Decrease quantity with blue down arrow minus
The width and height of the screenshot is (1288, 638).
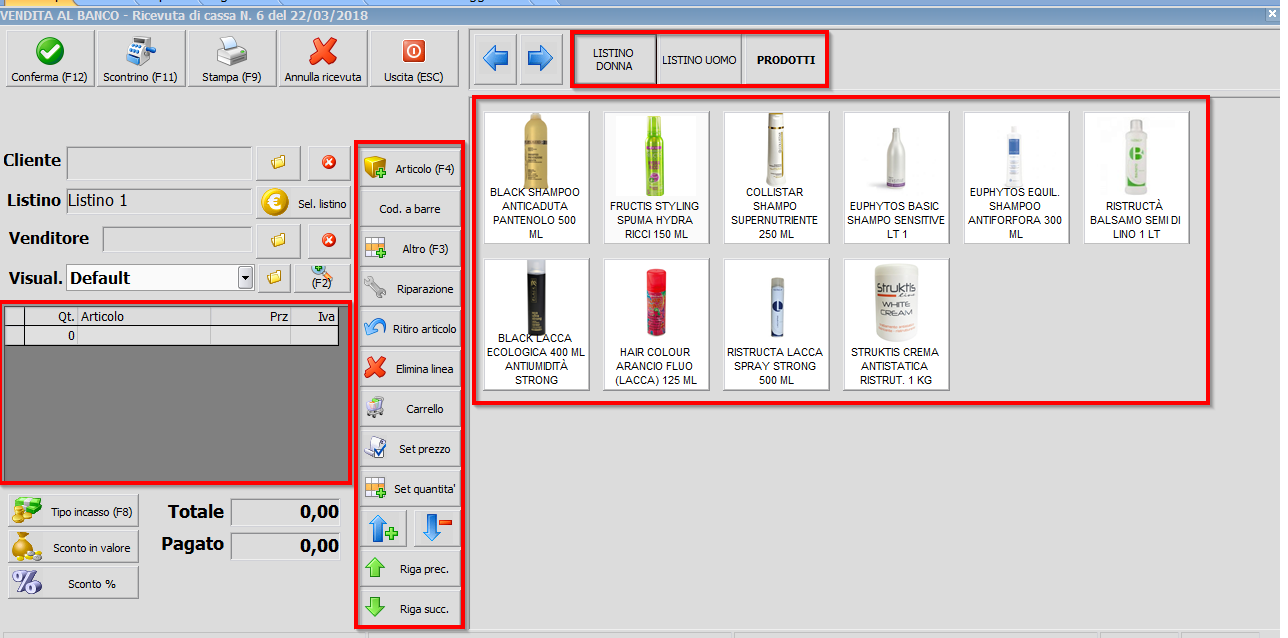point(437,528)
